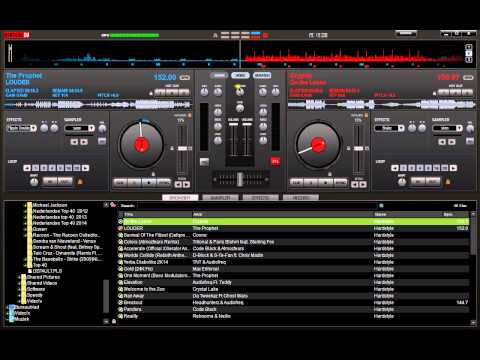Nudge left deck pitch bend minus arrow
This screenshot has width=480, height=360.
[x=178, y=184]
